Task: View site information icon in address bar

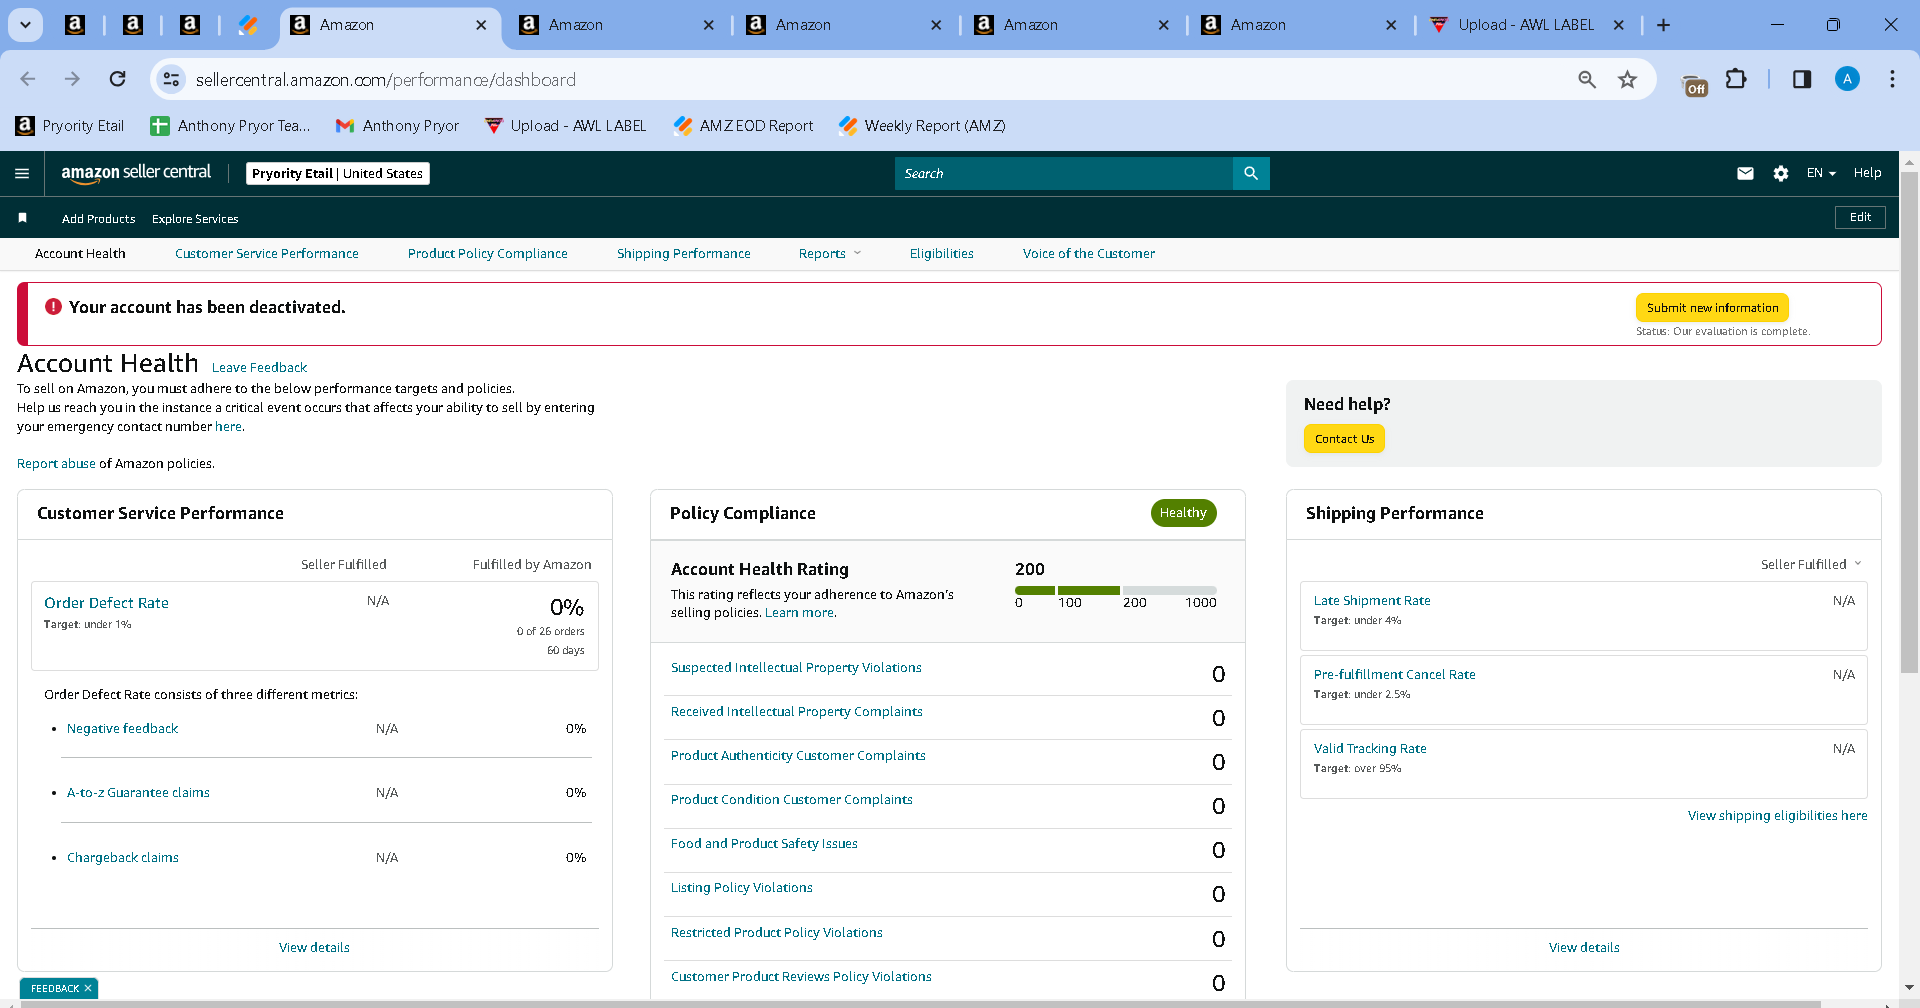Action: 172,79
